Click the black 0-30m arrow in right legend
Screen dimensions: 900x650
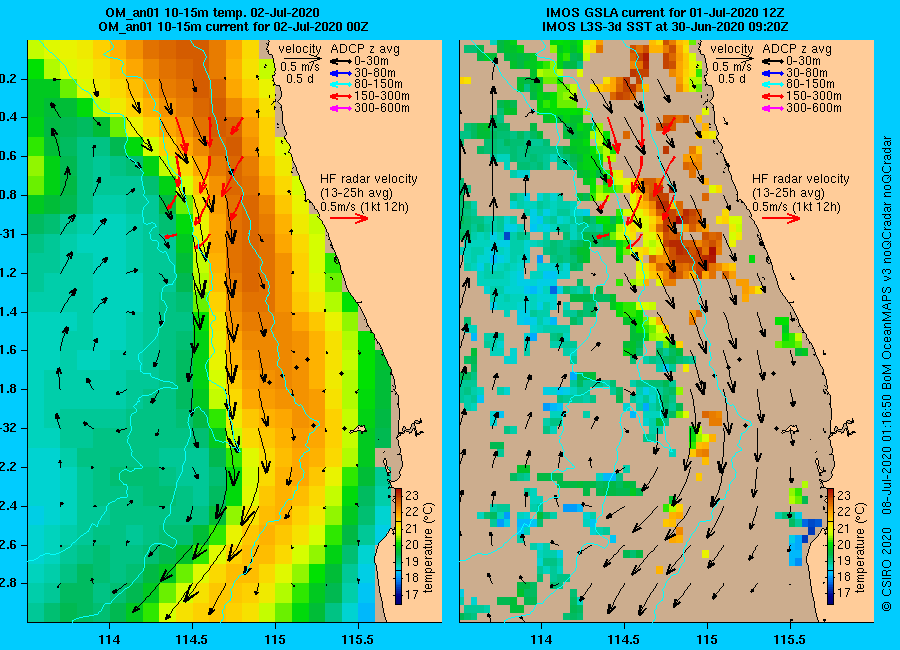pyautogui.click(x=773, y=61)
